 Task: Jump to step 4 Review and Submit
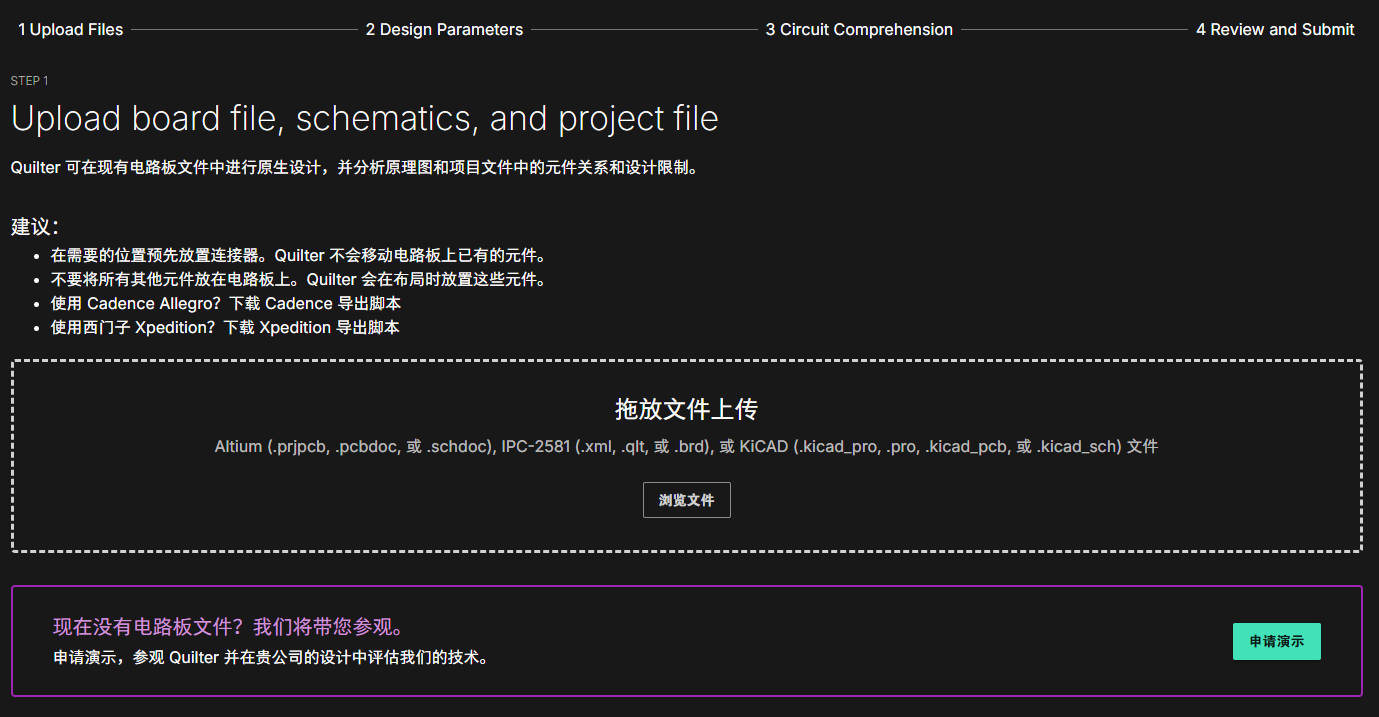point(1275,30)
